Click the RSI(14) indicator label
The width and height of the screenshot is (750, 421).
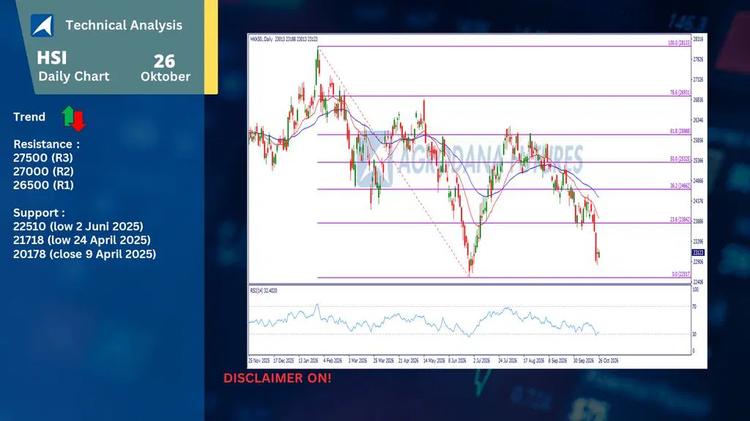tap(264, 290)
